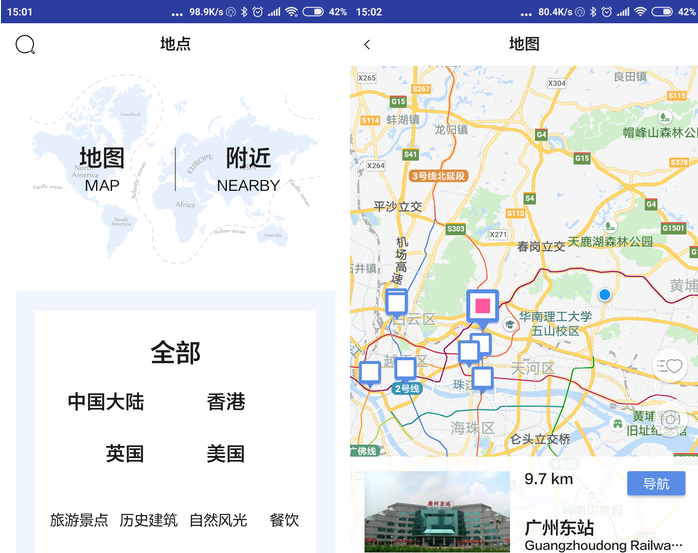
Task: Open the 附近 NEARBY section
Action: [248, 169]
